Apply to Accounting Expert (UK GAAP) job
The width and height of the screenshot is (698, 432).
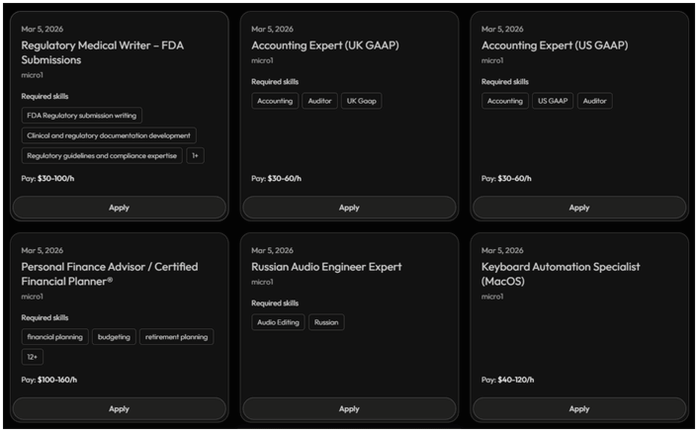point(349,208)
